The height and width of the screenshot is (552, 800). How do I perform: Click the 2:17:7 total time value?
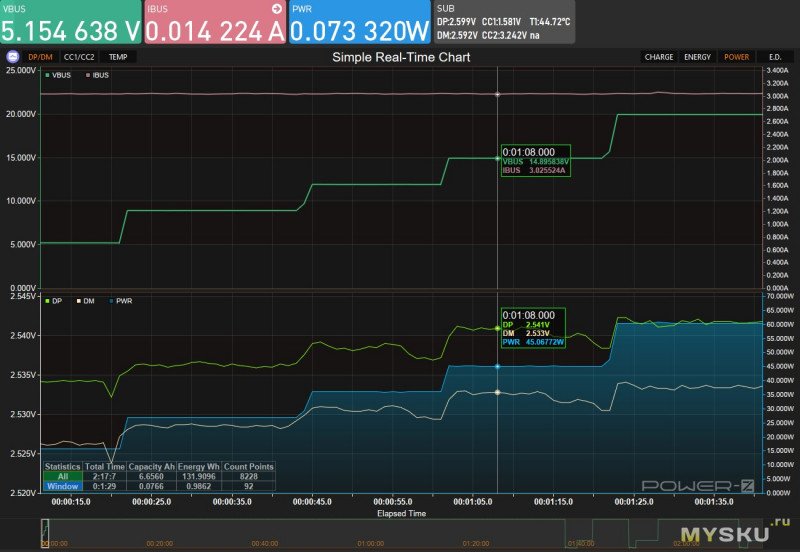tap(104, 476)
